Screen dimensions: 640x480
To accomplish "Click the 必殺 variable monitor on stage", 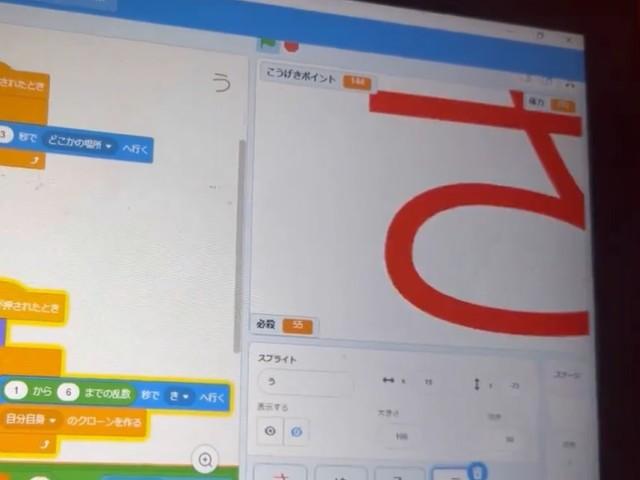I will [283, 325].
